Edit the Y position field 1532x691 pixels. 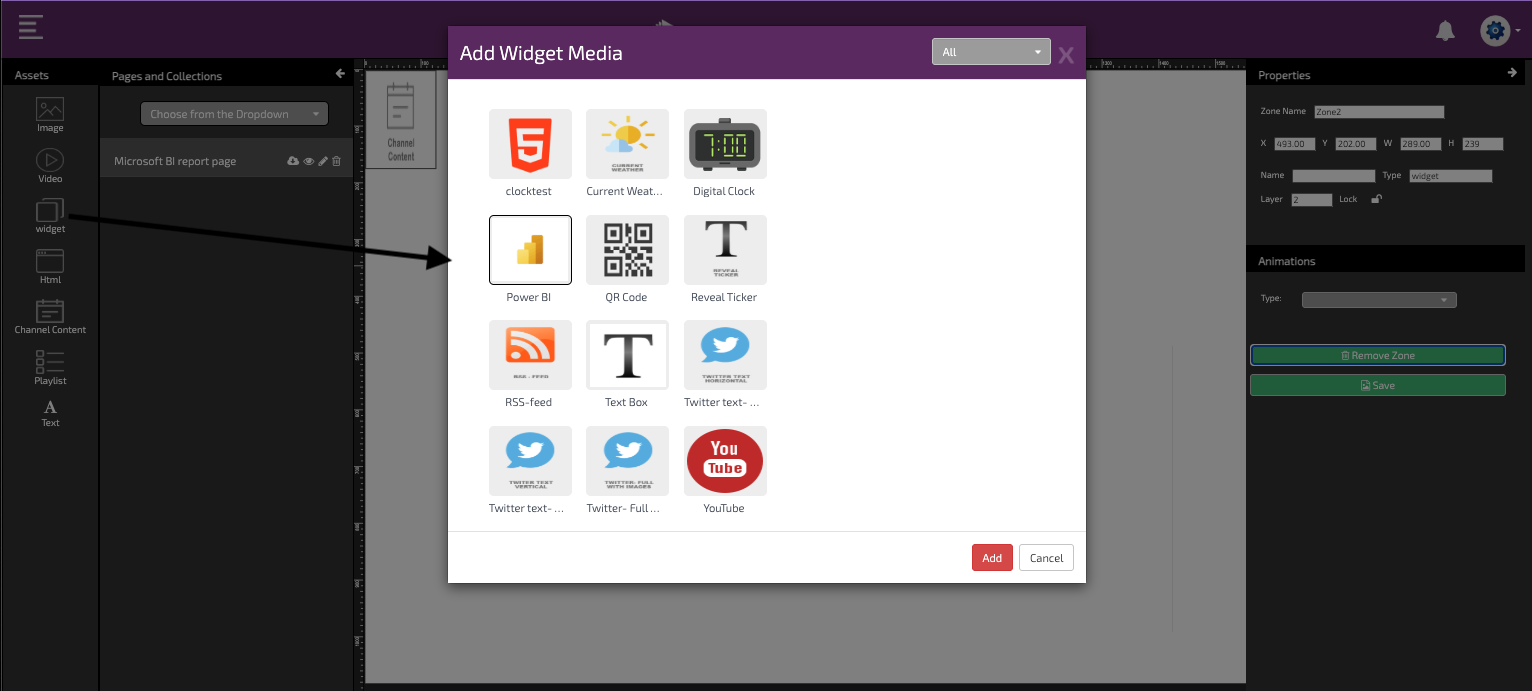pyautogui.click(x=1356, y=144)
